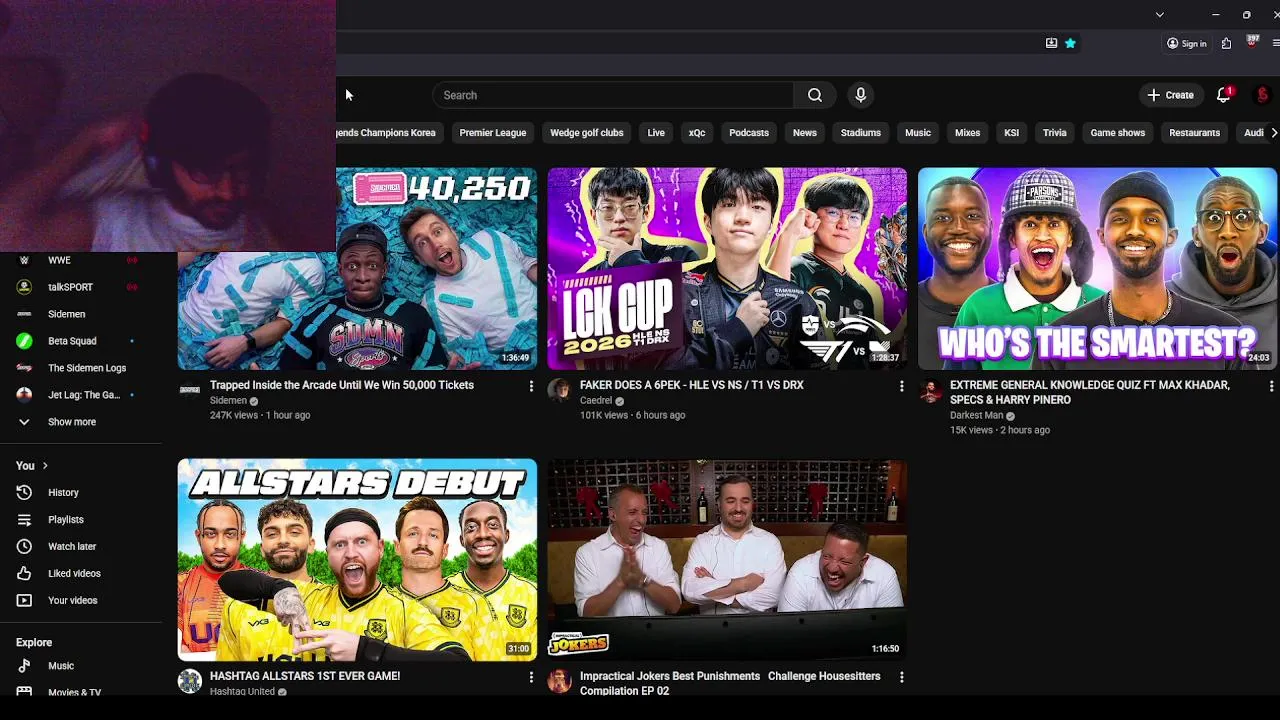The width and height of the screenshot is (1280, 720).
Task: Start voice search with the microphone icon
Action: click(860, 95)
